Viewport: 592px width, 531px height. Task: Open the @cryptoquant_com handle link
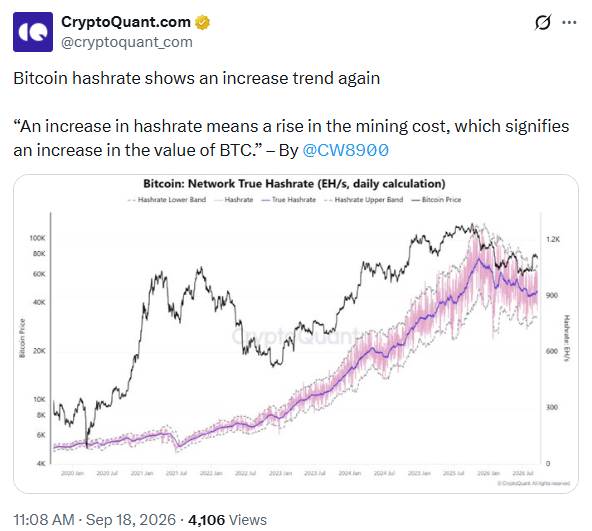[x=127, y=42]
